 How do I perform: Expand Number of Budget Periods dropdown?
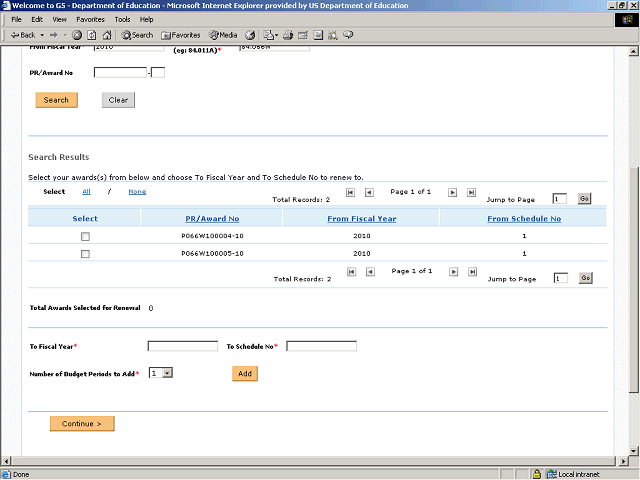pyautogui.click(x=167, y=373)
